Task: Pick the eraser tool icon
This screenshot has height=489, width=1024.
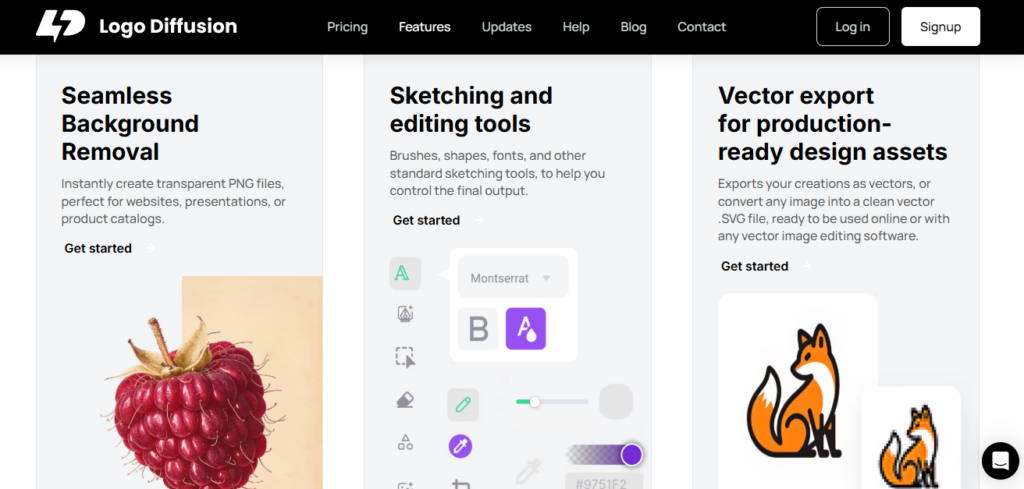Action: (405, 400)
